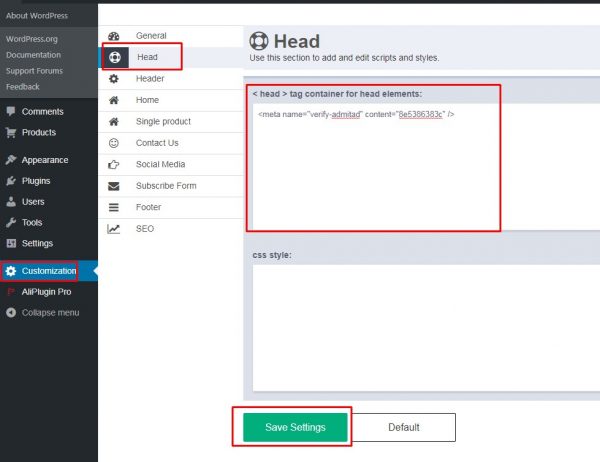Click the large Head title icon
Screen dimensions: 600x462
click(259, 41)
